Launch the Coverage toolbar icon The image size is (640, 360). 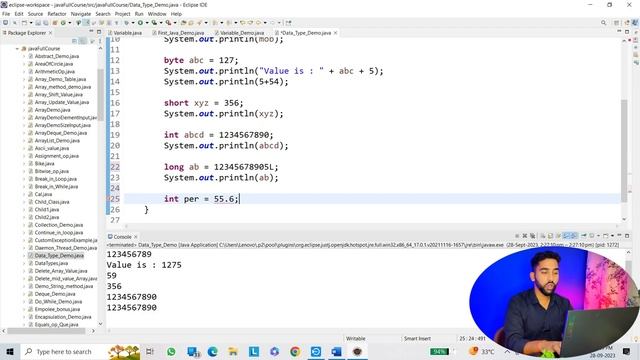pos(154,23)
